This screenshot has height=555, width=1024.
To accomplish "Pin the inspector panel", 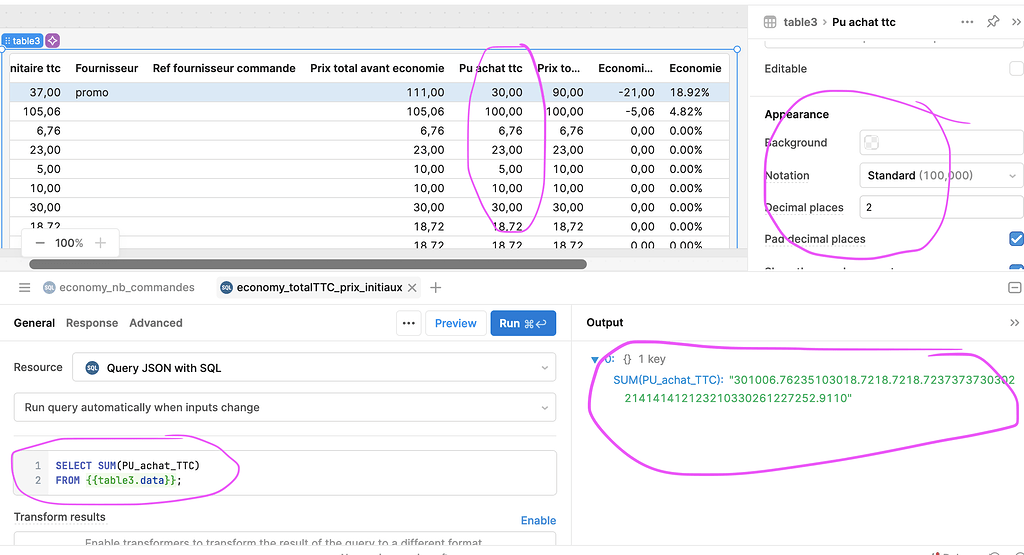I will [993, 22].
